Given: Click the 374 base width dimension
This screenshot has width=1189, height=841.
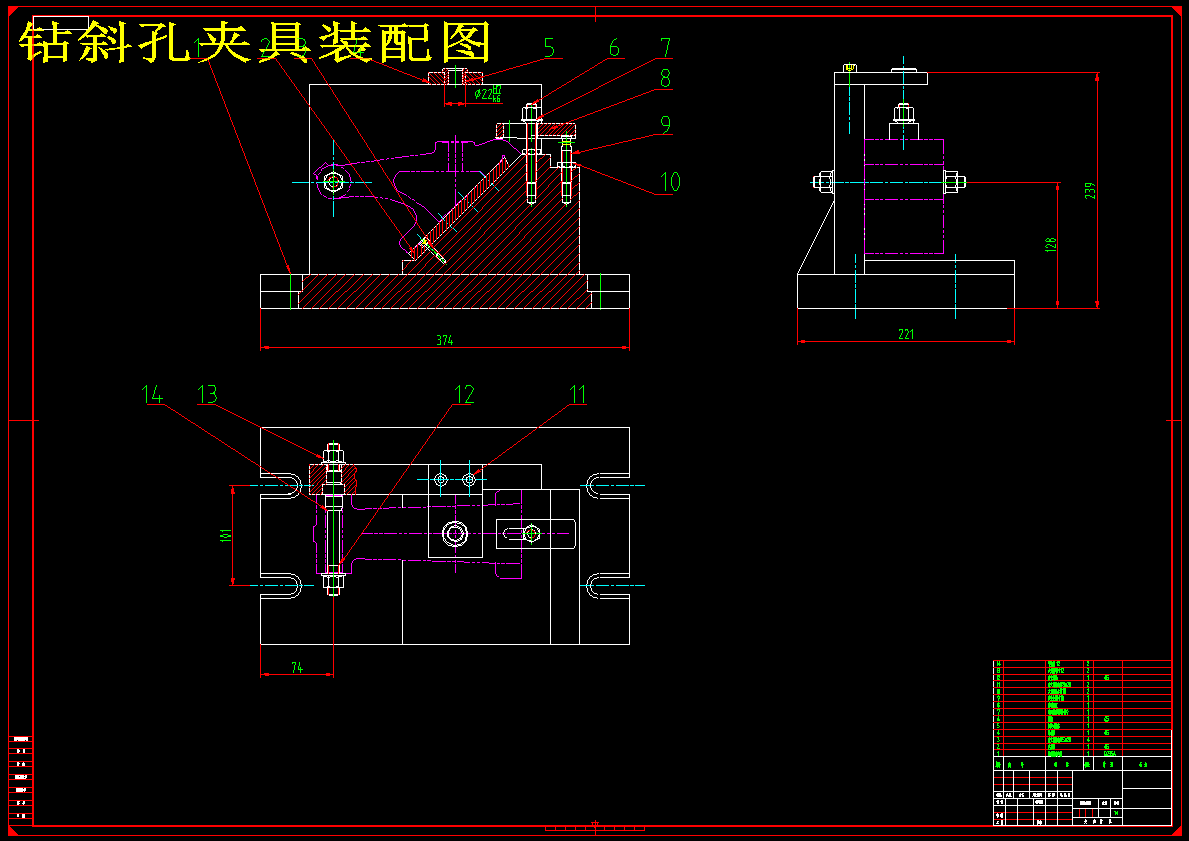Looking at the screenshot, I should coord(444,340).
